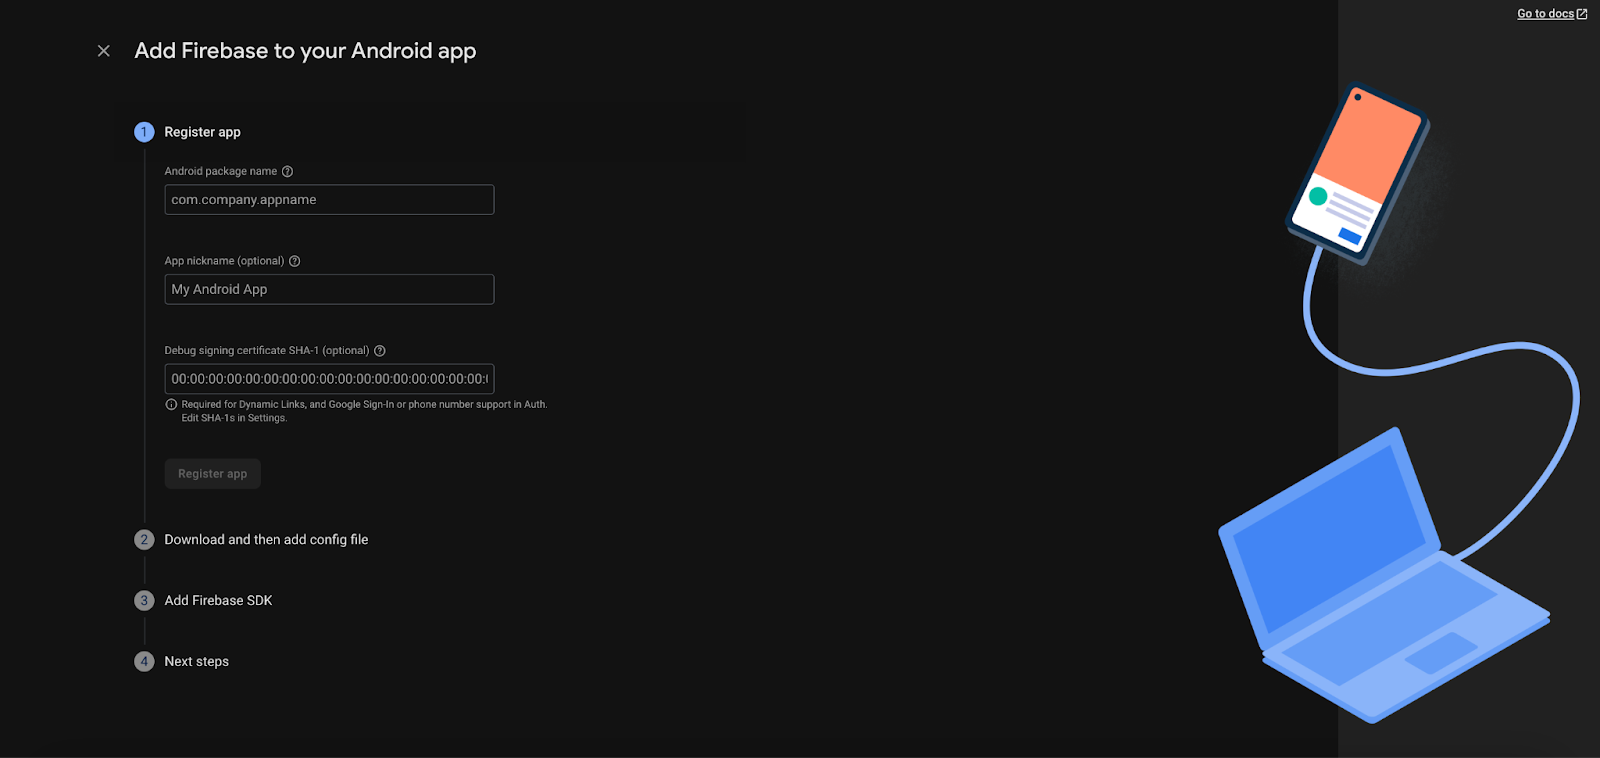Viewport: 1600px width, 758px height.
Task: Focus the Android package name field
Action: tap(329, 200)
